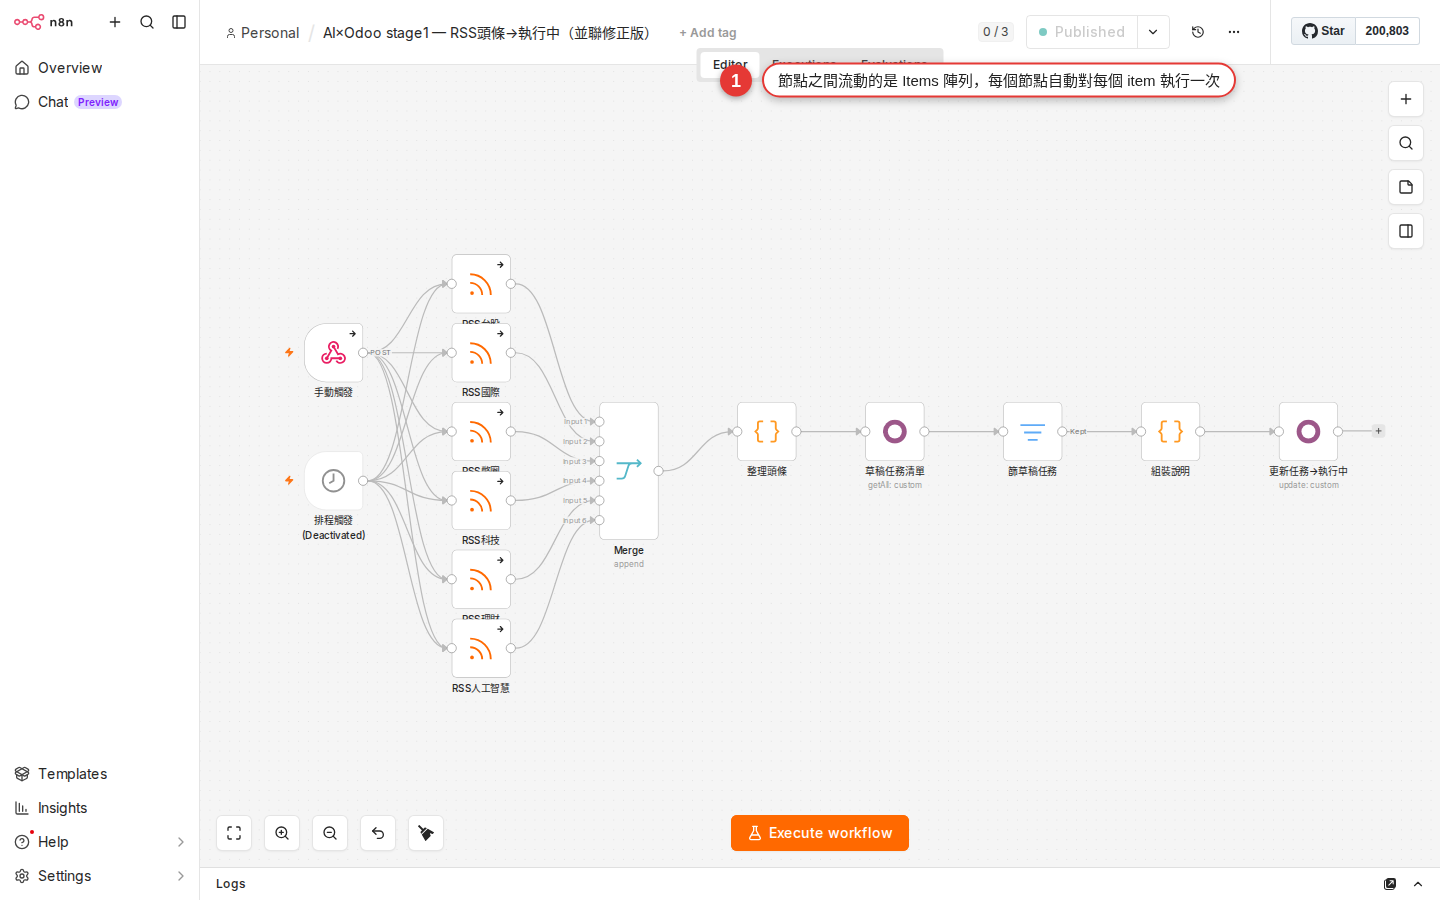The width and height of the screenshot is (1440, 900).
Task: Select the 手動觸發 webhook node
Action: [x=334, y=352]
